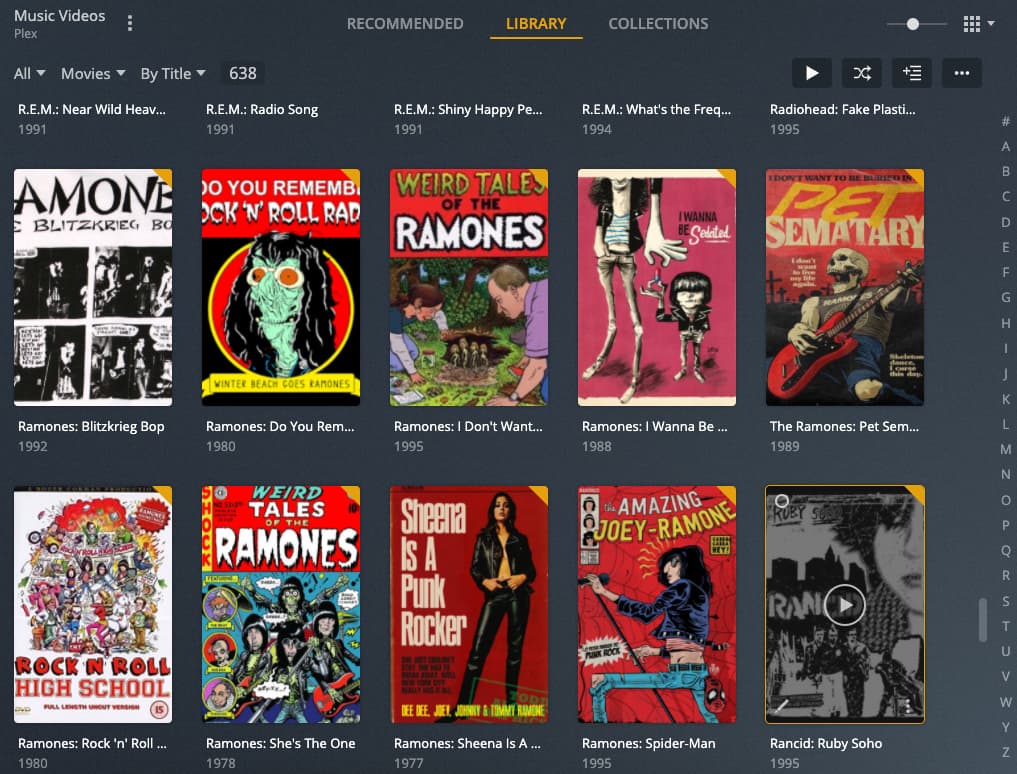Image resolution: width=1017 pixels, height=774 pixels.
Task: Jump to letter M in alphabet index
Action: coord(1005,449)
